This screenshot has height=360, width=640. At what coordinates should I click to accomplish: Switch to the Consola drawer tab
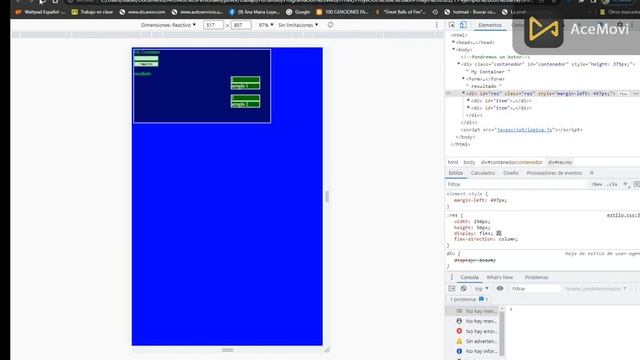[x=469, y=278]
